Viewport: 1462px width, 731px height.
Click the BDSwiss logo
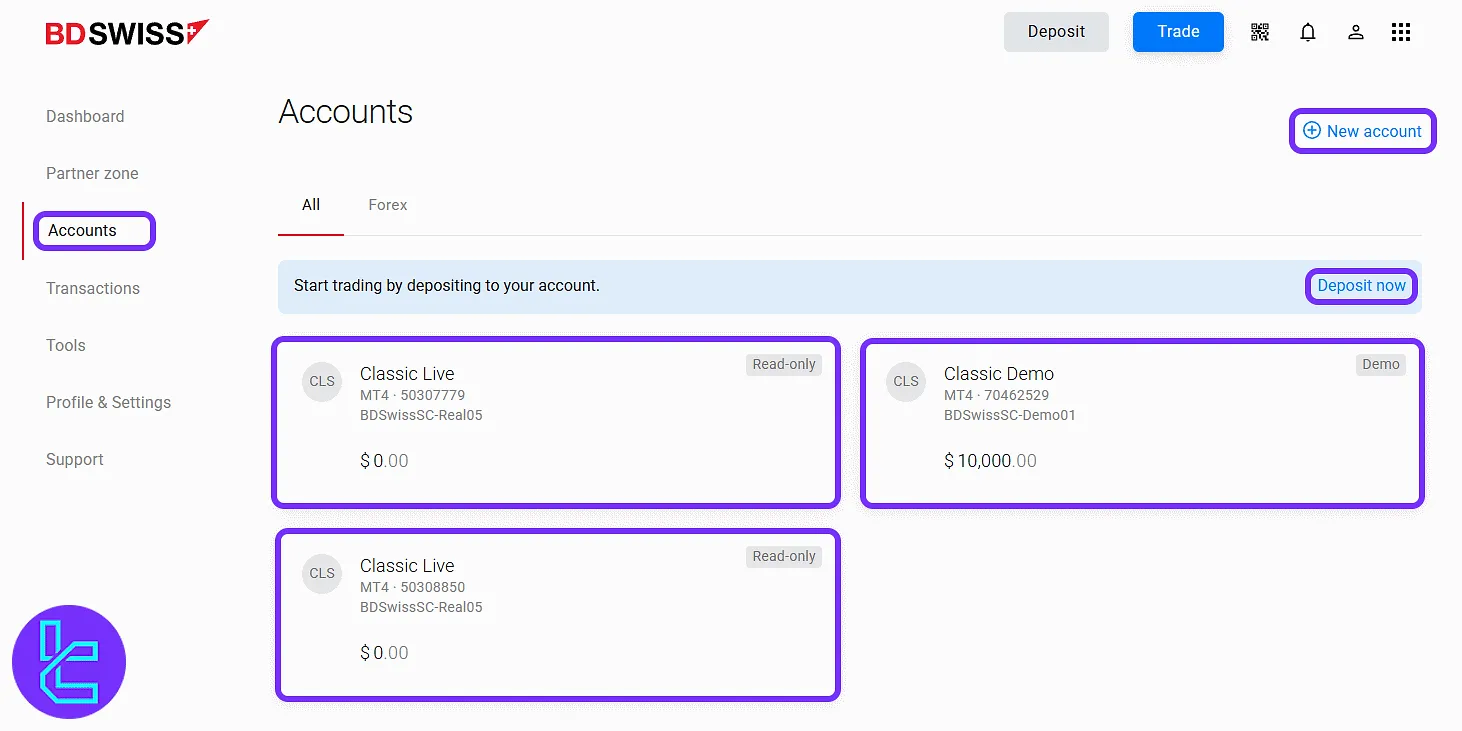click(127, 32)
